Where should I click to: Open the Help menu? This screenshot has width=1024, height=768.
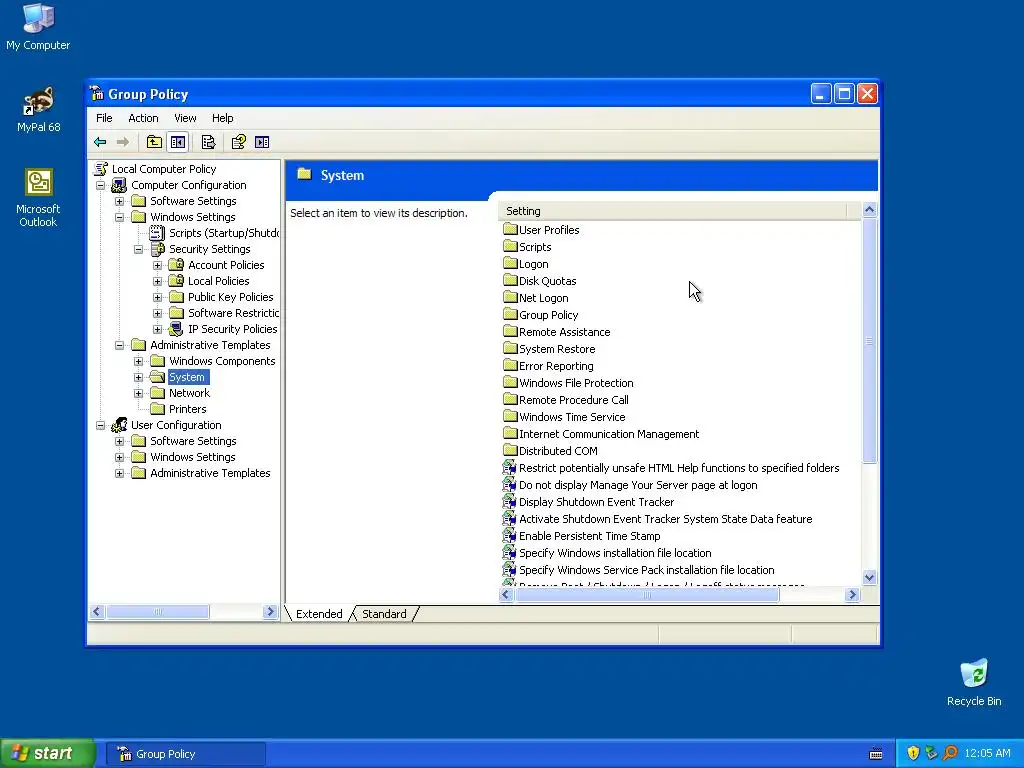222,118
